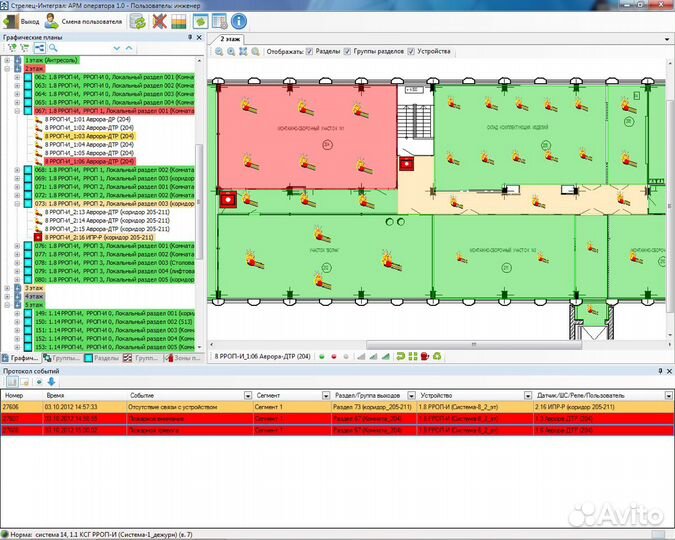
Task: Switch to the Разделы bottom tab
Action: point(102,357)
